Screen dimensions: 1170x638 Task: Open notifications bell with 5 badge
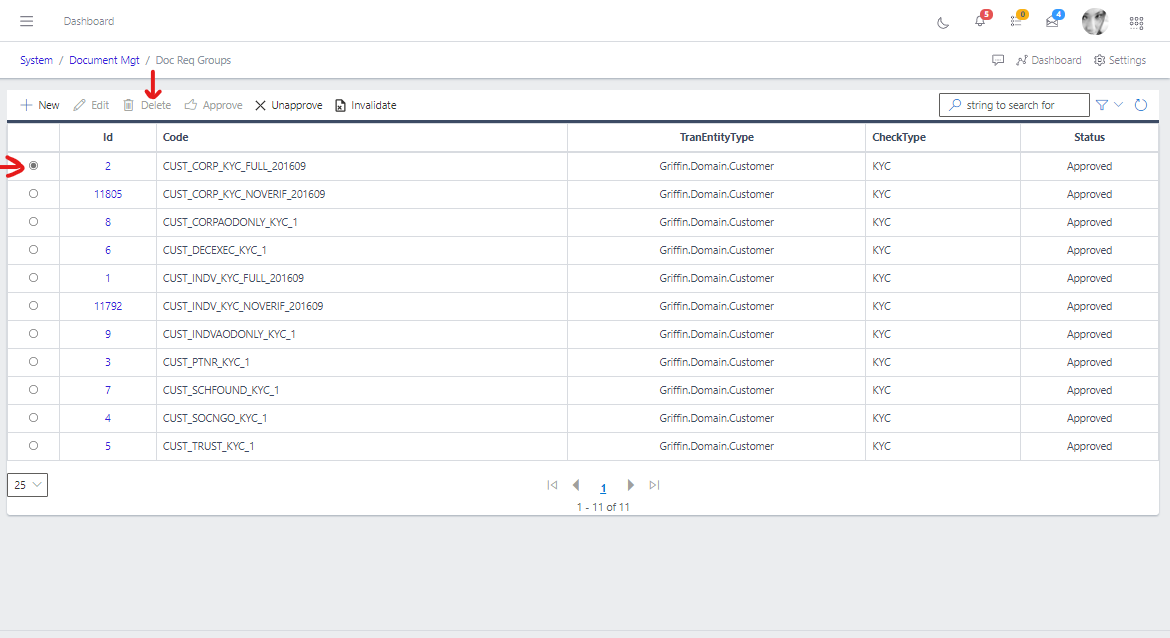[980, 21]
